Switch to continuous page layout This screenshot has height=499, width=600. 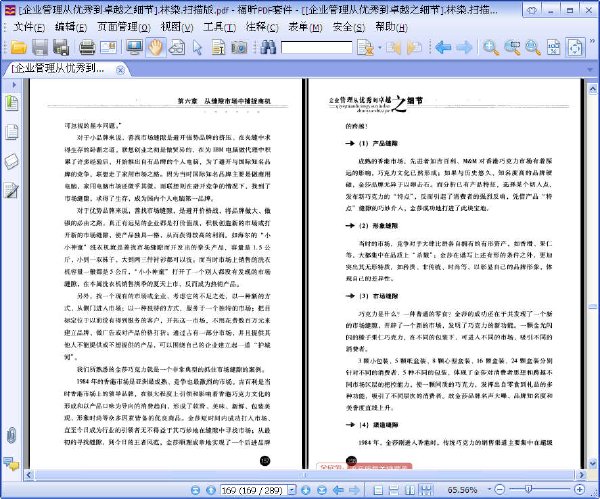coord(394,490)
